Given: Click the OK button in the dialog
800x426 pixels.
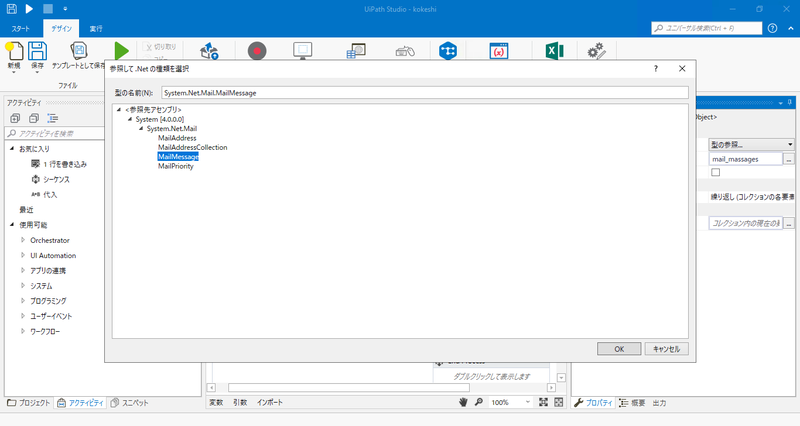Looking at the screenshot, I should pos(619,349).
